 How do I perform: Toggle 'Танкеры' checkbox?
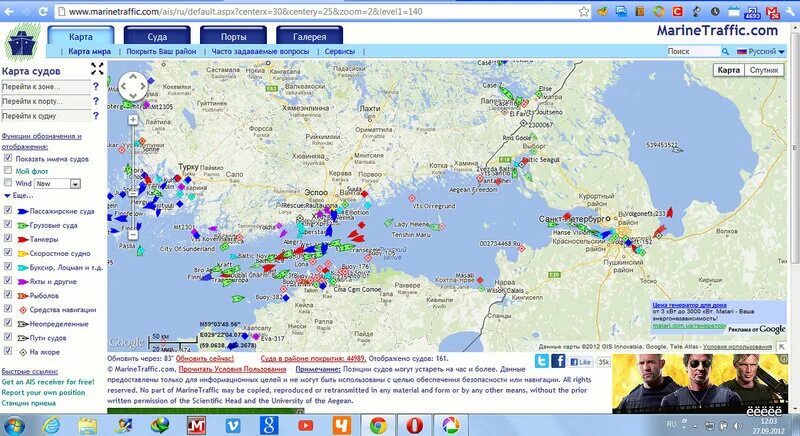[x=8, y=238]
